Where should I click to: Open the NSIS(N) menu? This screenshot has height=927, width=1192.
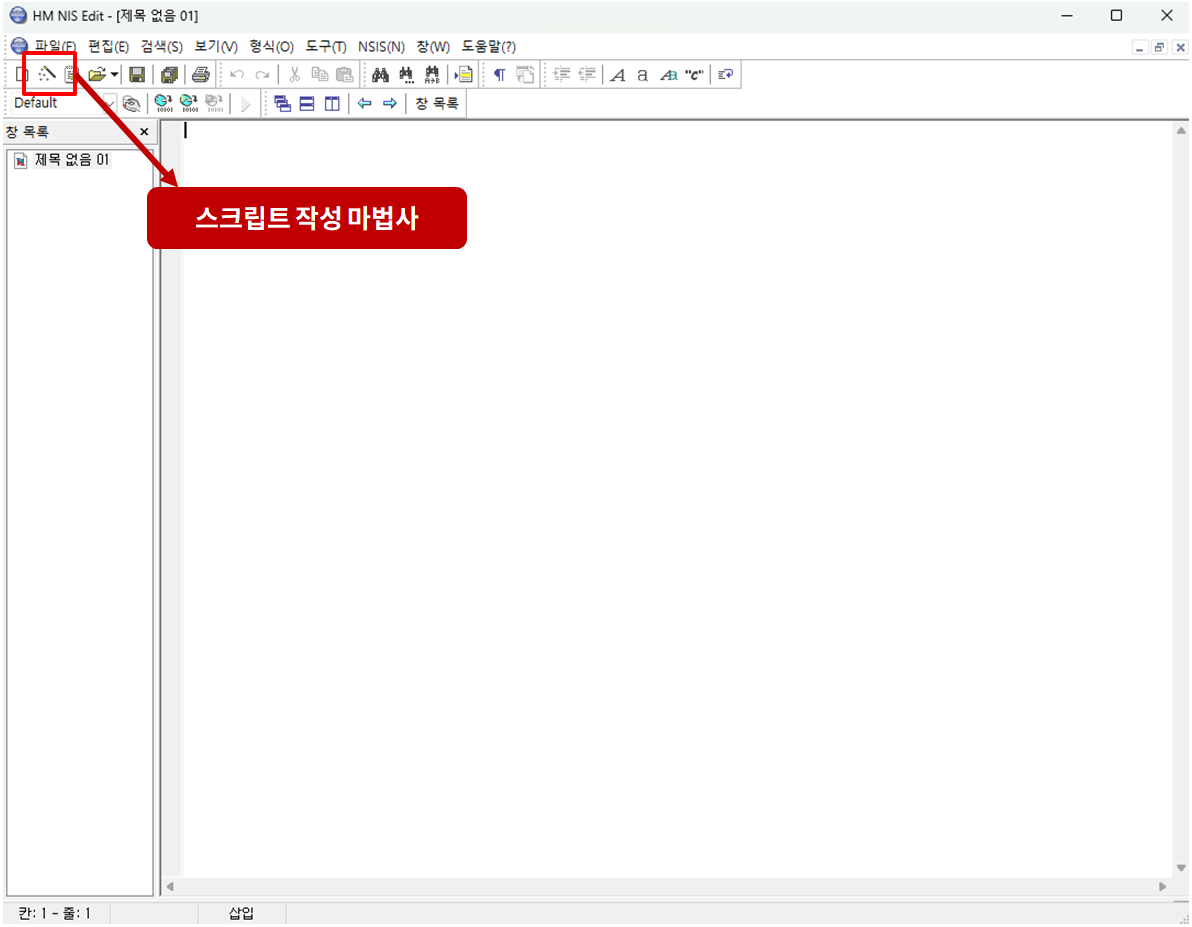tap(381, 46)
